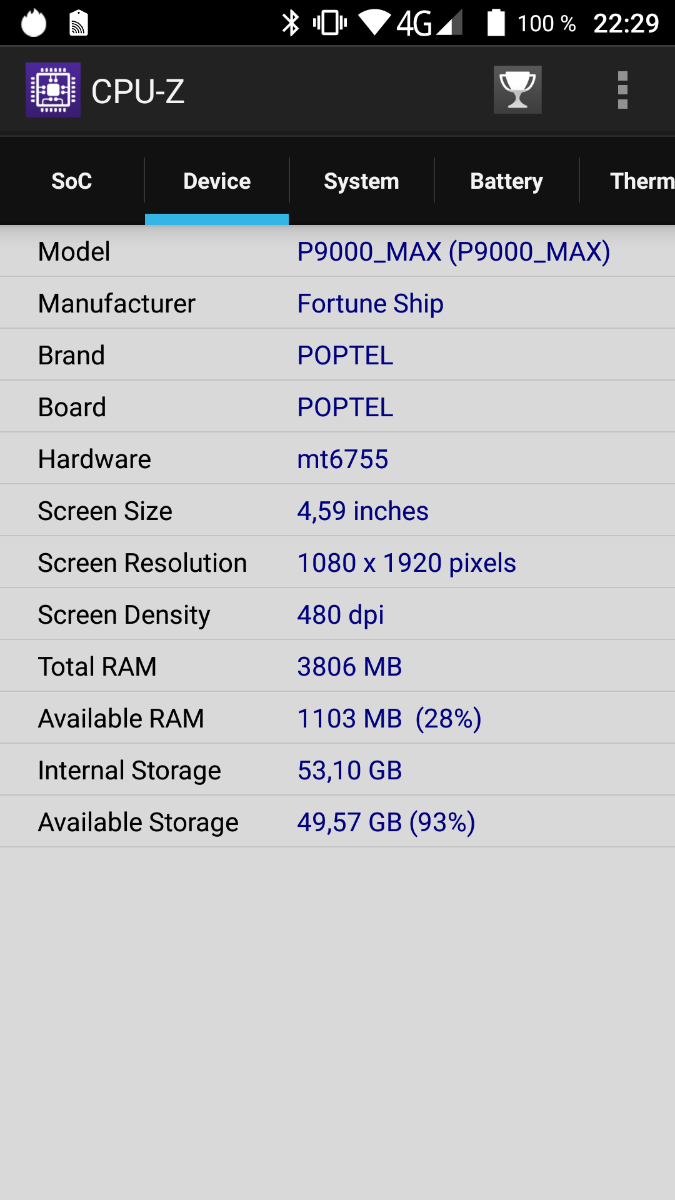Select the Device tab

[217, 181]
